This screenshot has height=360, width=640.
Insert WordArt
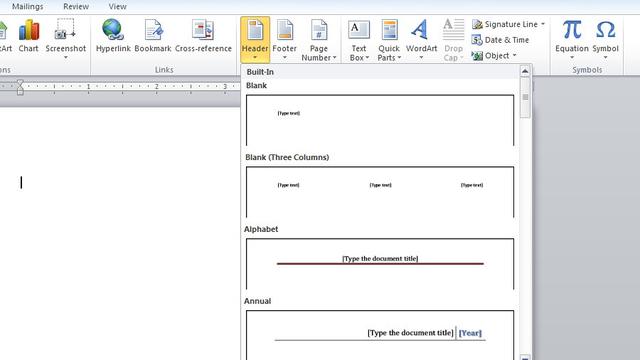421,39
